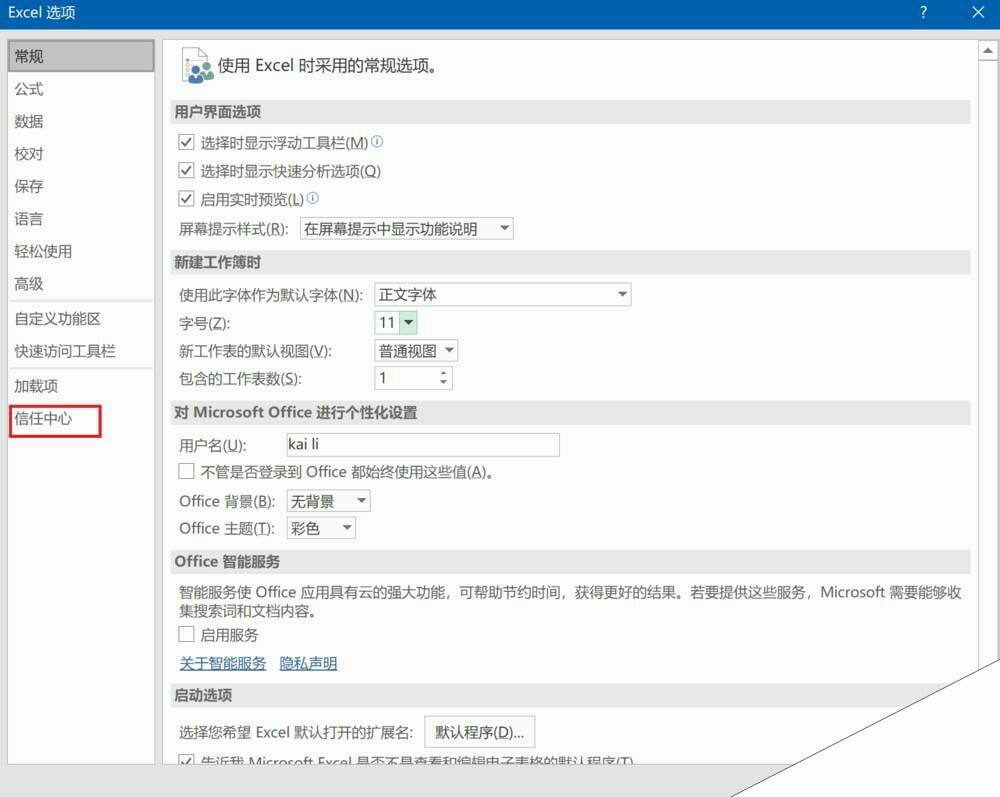Select 数据 category in sidebar
Viewport: 1000px width, 797px height.
click(x=81, y=121)
